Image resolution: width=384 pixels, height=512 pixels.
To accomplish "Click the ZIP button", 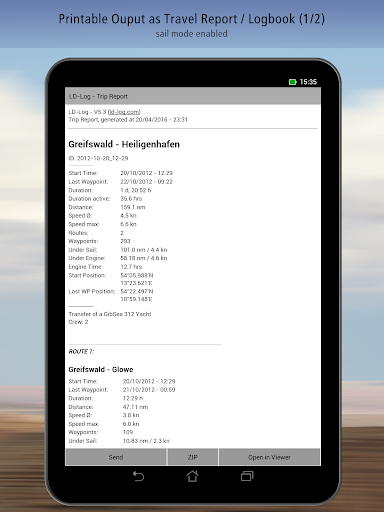I will point(193,457).
